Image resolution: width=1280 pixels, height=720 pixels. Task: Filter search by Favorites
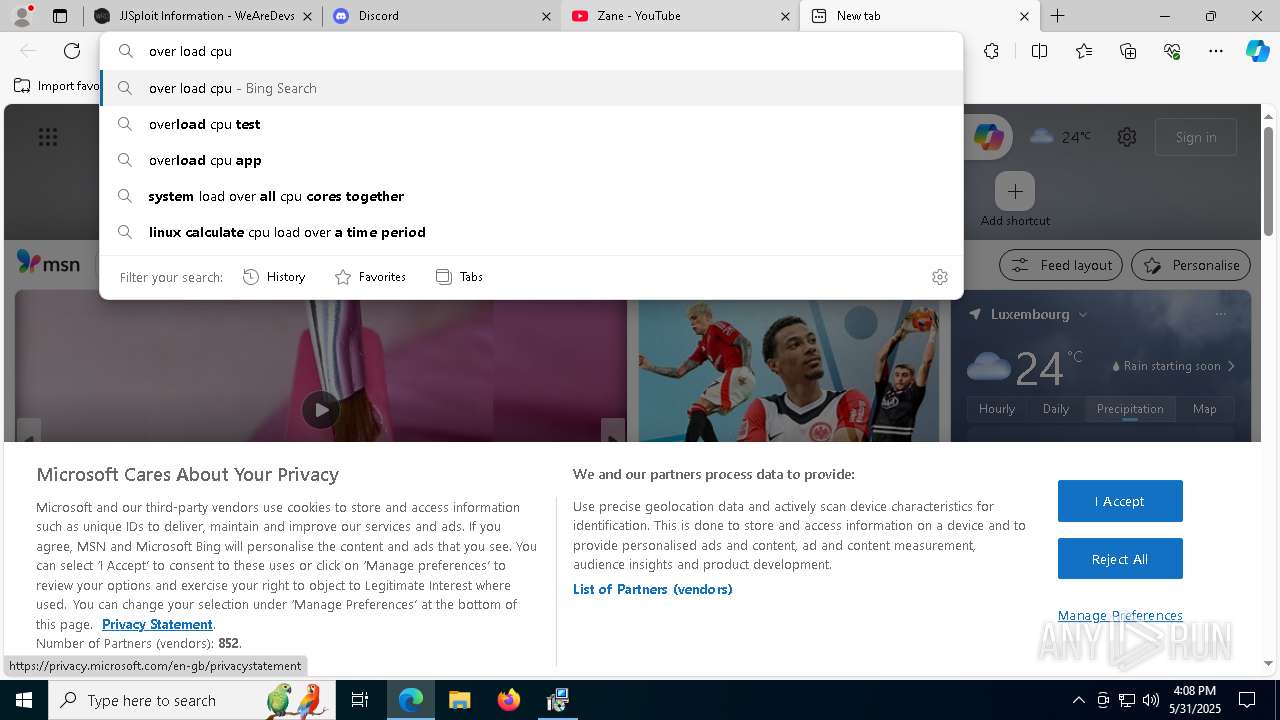(x=370, y=277)
